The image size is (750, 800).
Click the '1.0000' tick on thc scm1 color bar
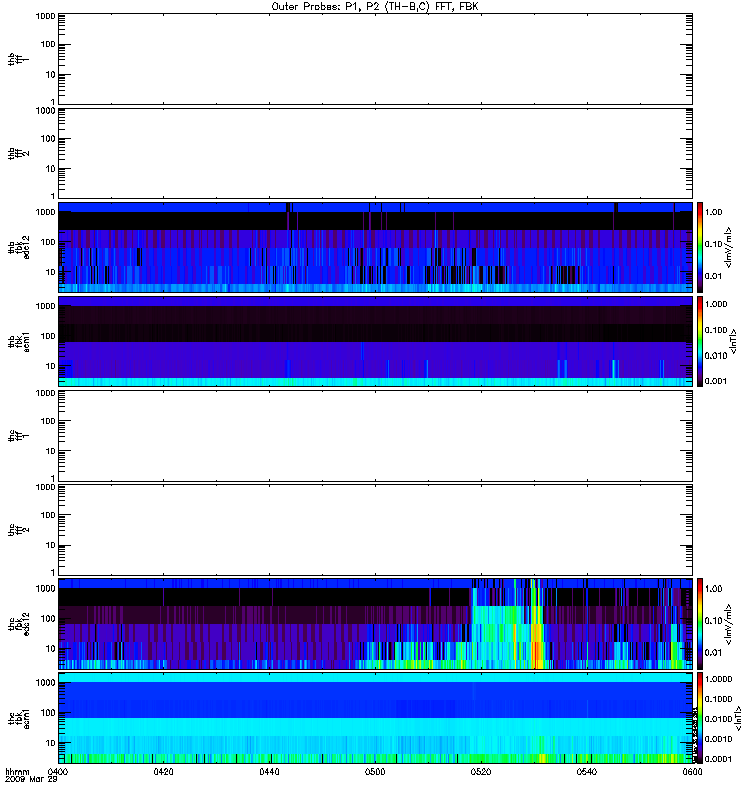pyautogui.click(x=718, y=679)
